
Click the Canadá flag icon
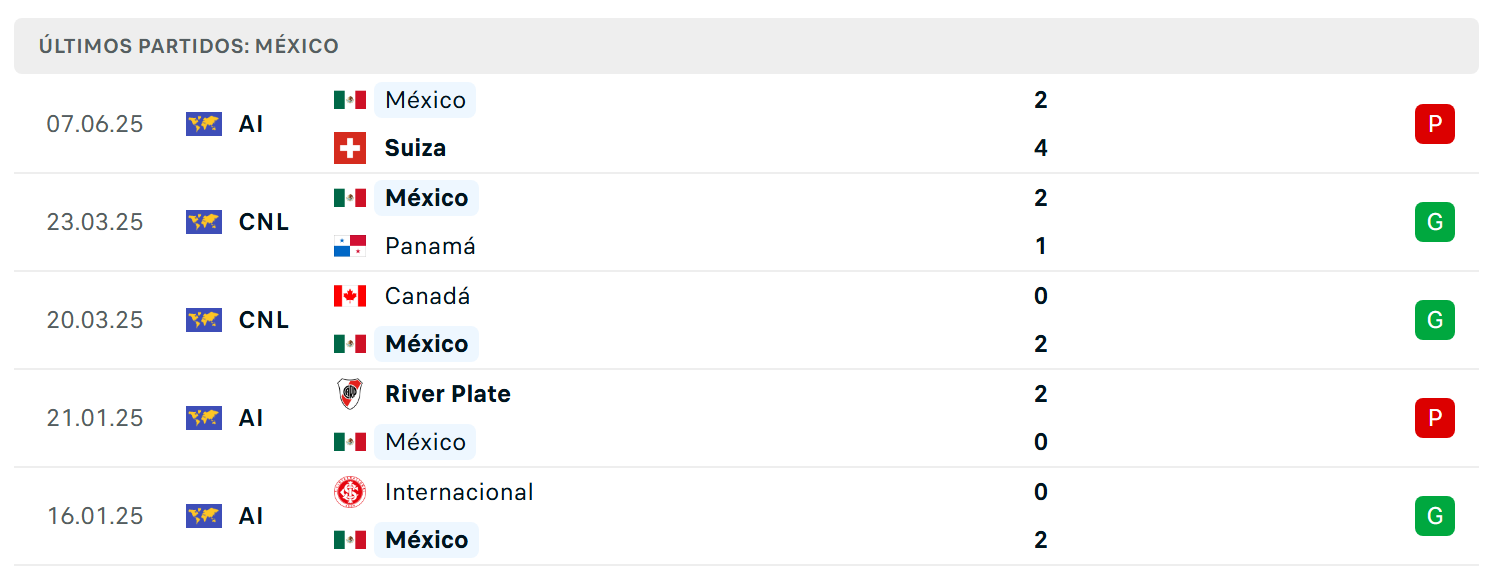tap(350, 296)
